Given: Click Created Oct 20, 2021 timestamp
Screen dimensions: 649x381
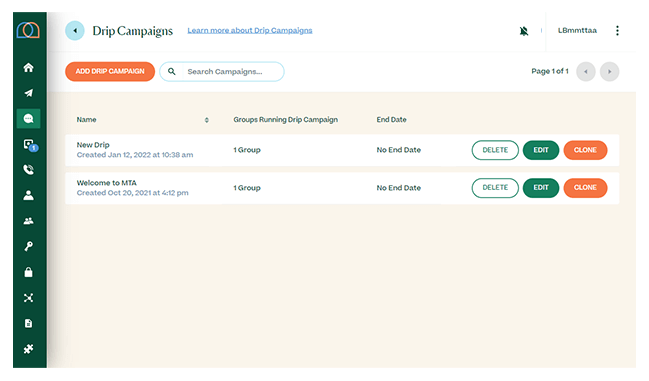Looking at the screenshot, I should [132, 193].
